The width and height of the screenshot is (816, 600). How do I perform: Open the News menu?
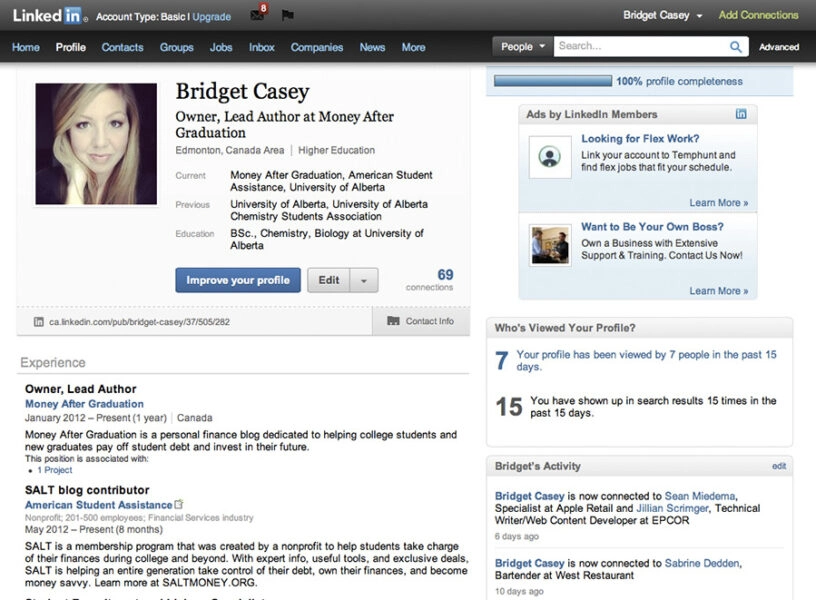(373, 47)
